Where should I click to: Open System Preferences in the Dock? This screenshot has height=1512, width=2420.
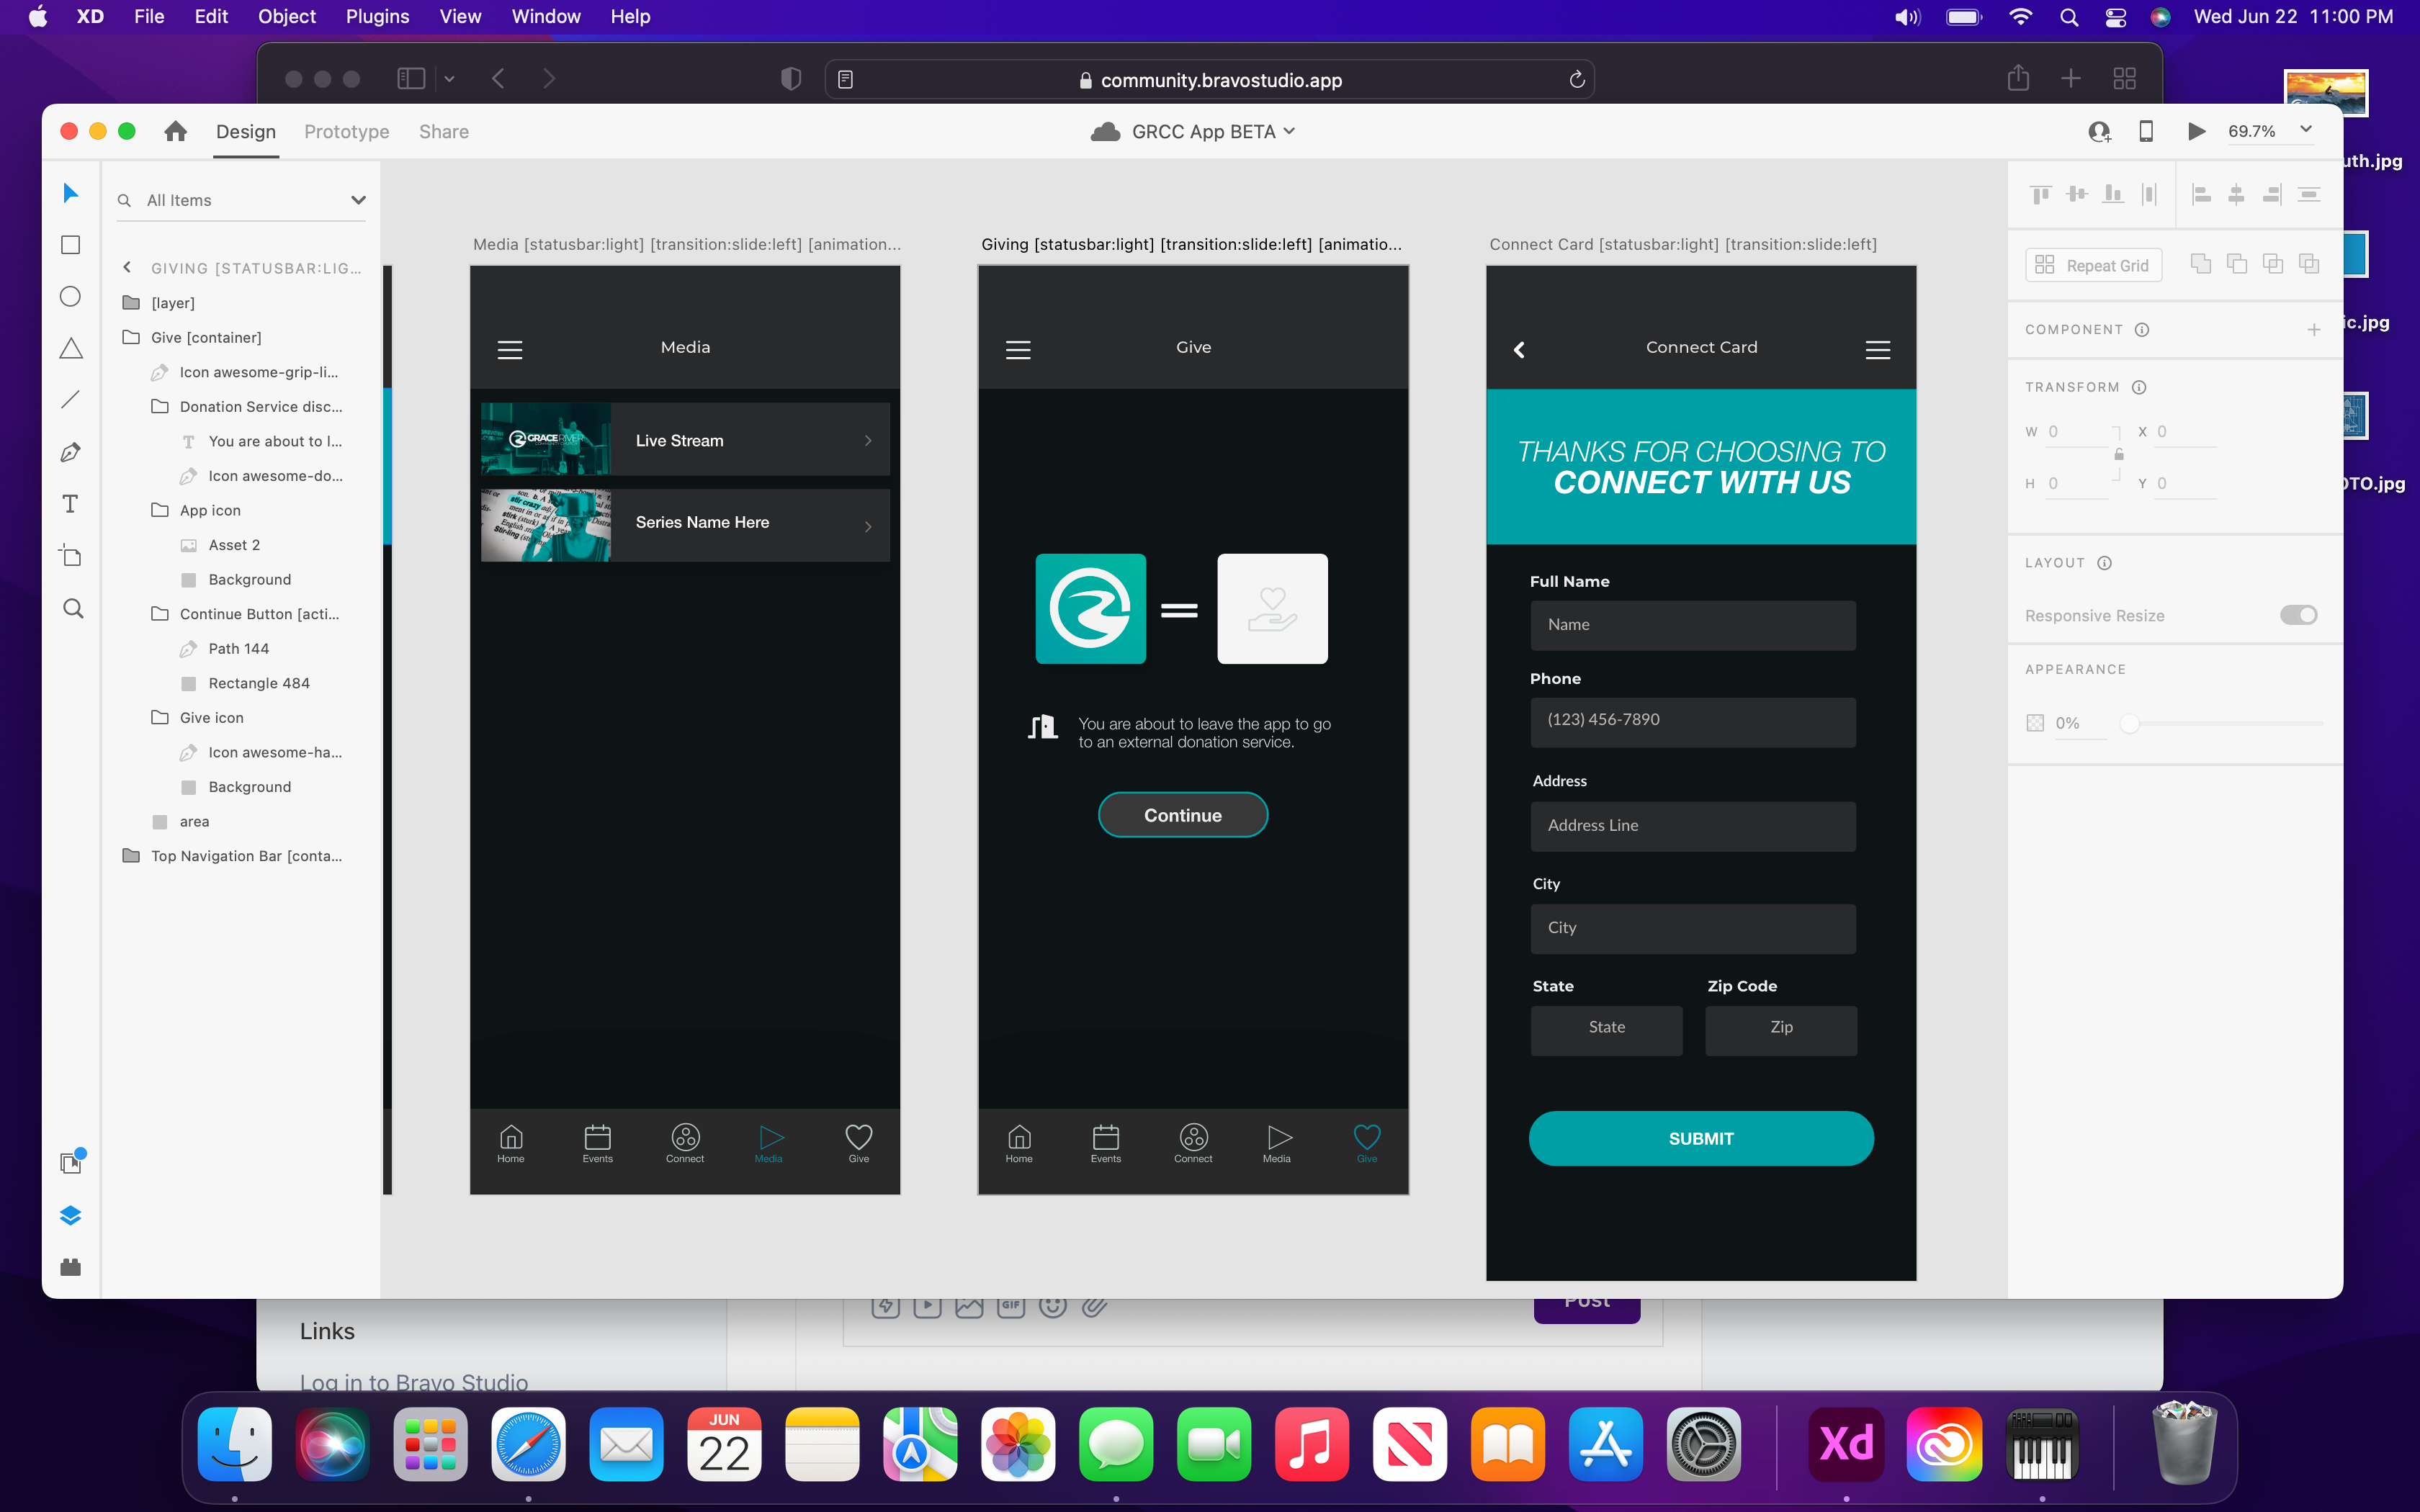coord(1703,1444)
